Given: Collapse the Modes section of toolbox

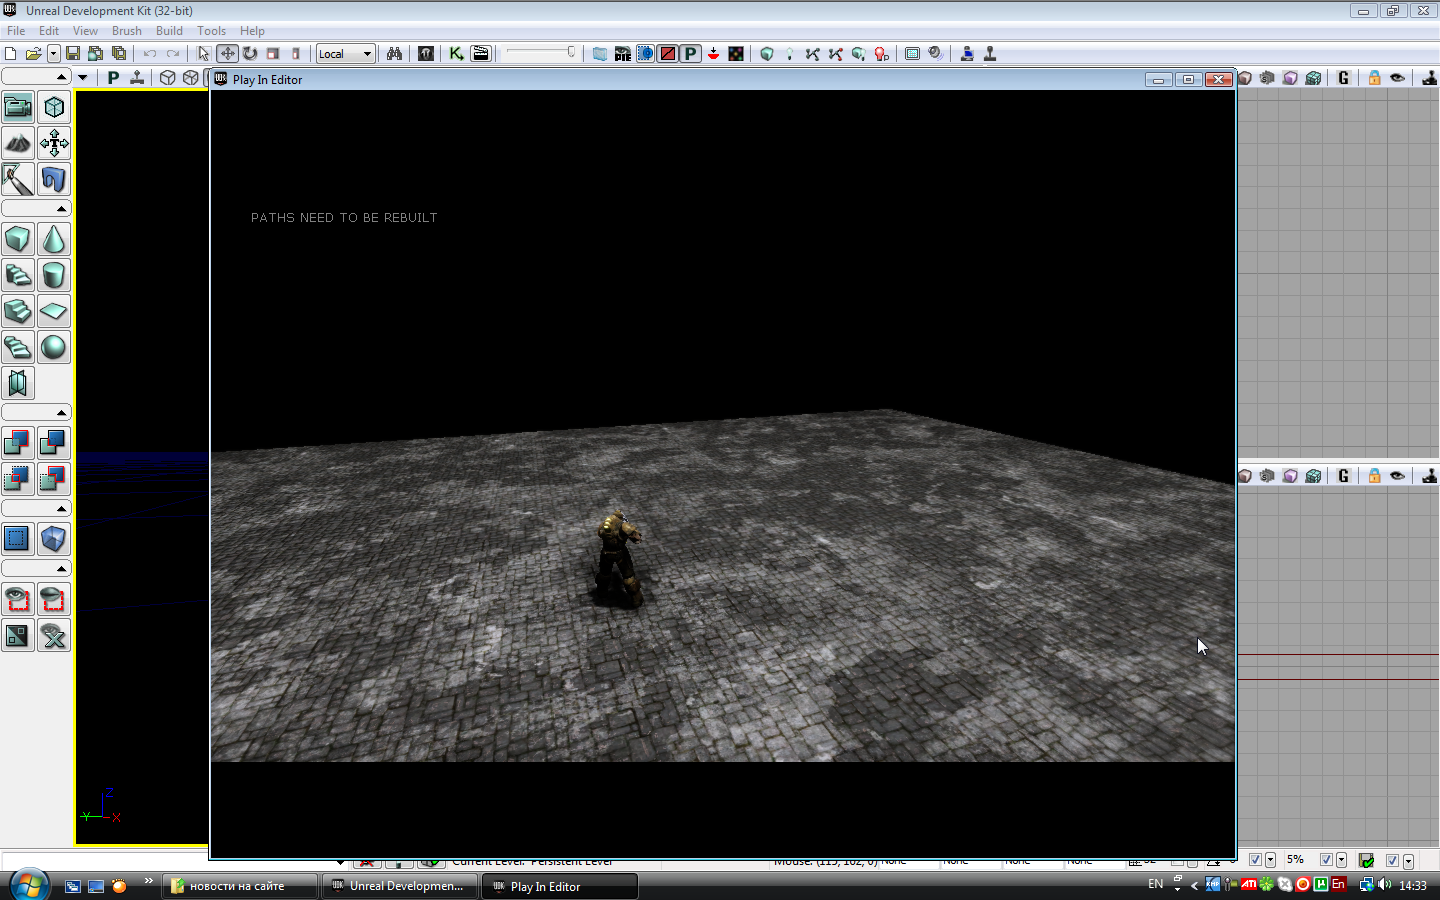Looking at the screenshot, I should (x=37, y=77).
